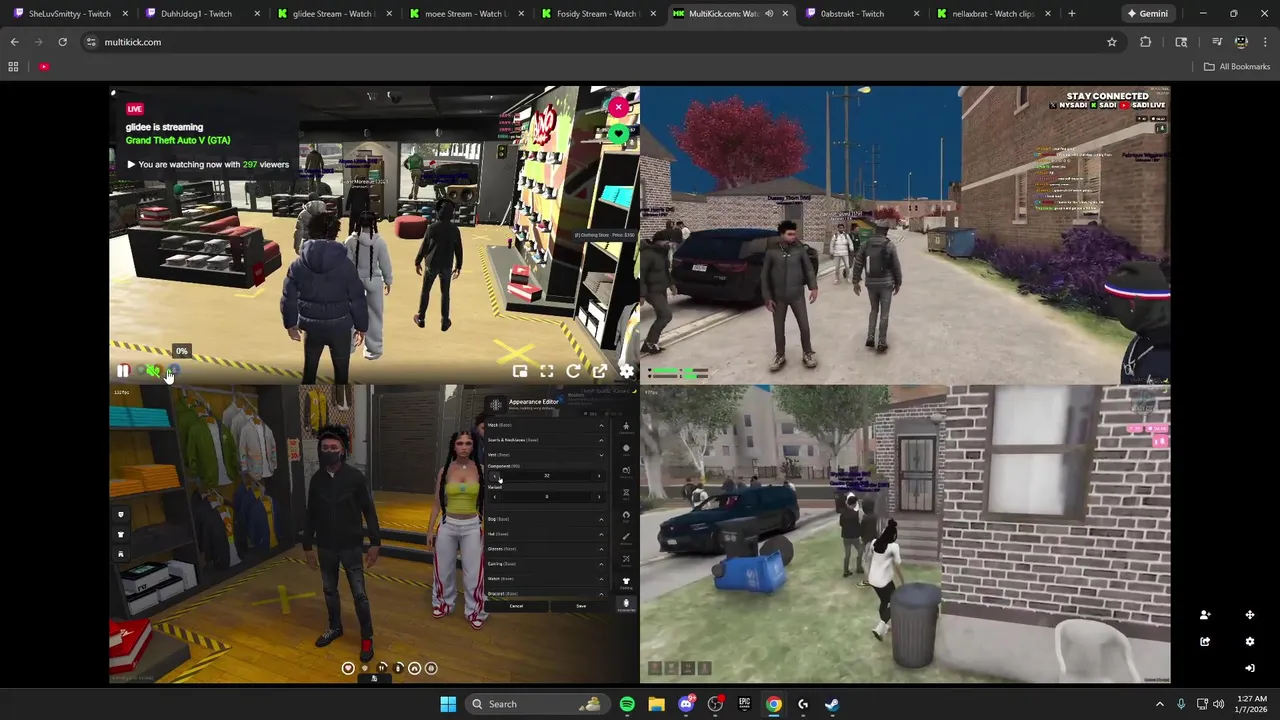
Task: Enter fullscreen on glidee stream
Action: [547, 371]
